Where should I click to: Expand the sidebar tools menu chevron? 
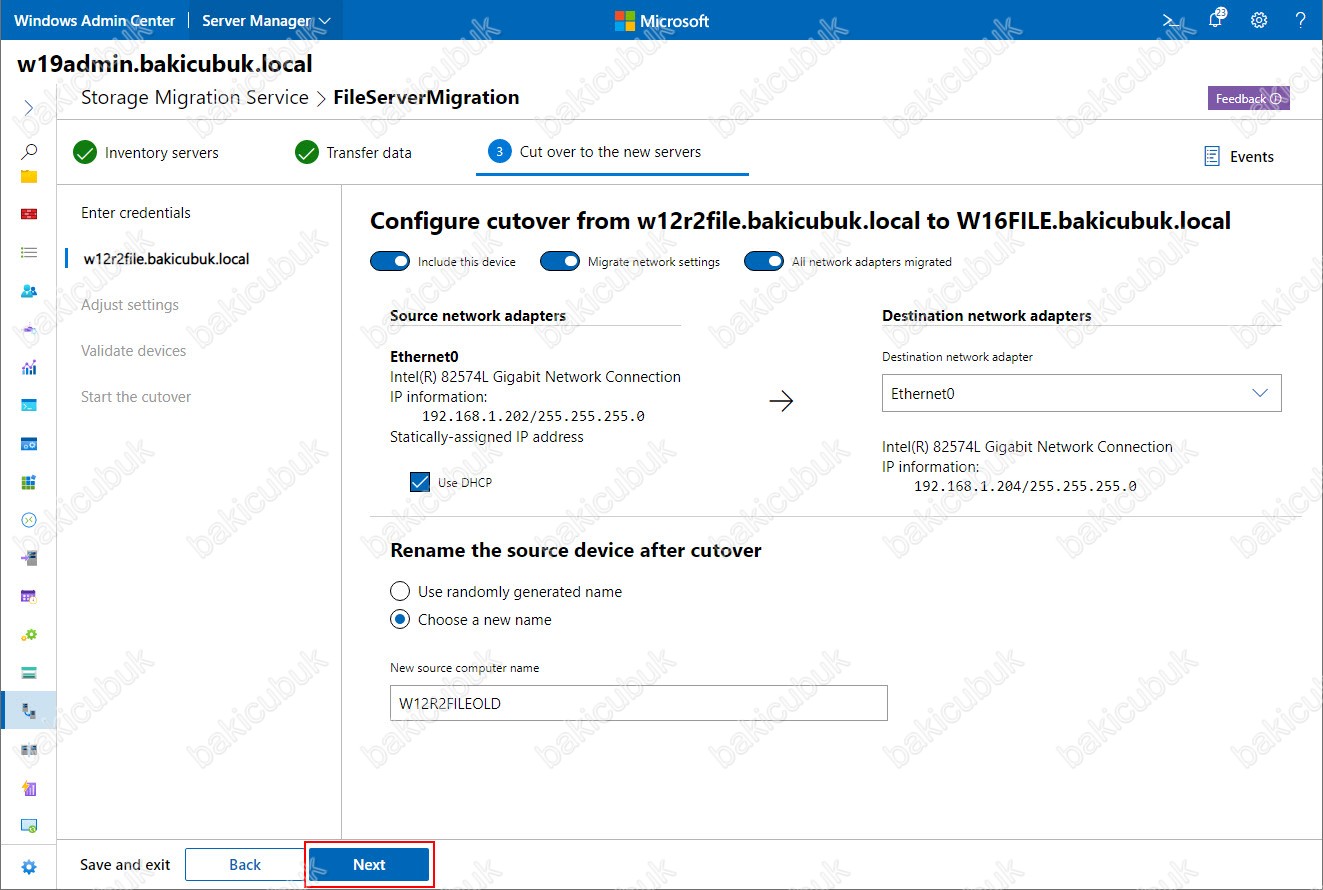click(29, 107)
